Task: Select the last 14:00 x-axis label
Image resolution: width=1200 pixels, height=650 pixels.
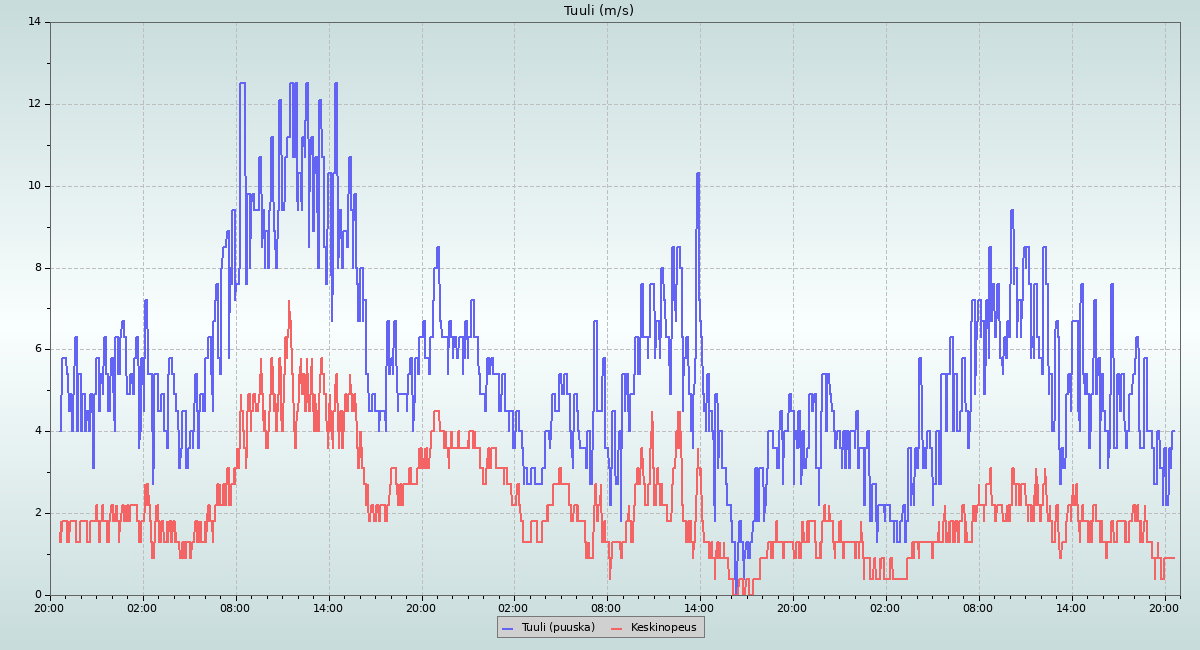Action: (1071, 607)
